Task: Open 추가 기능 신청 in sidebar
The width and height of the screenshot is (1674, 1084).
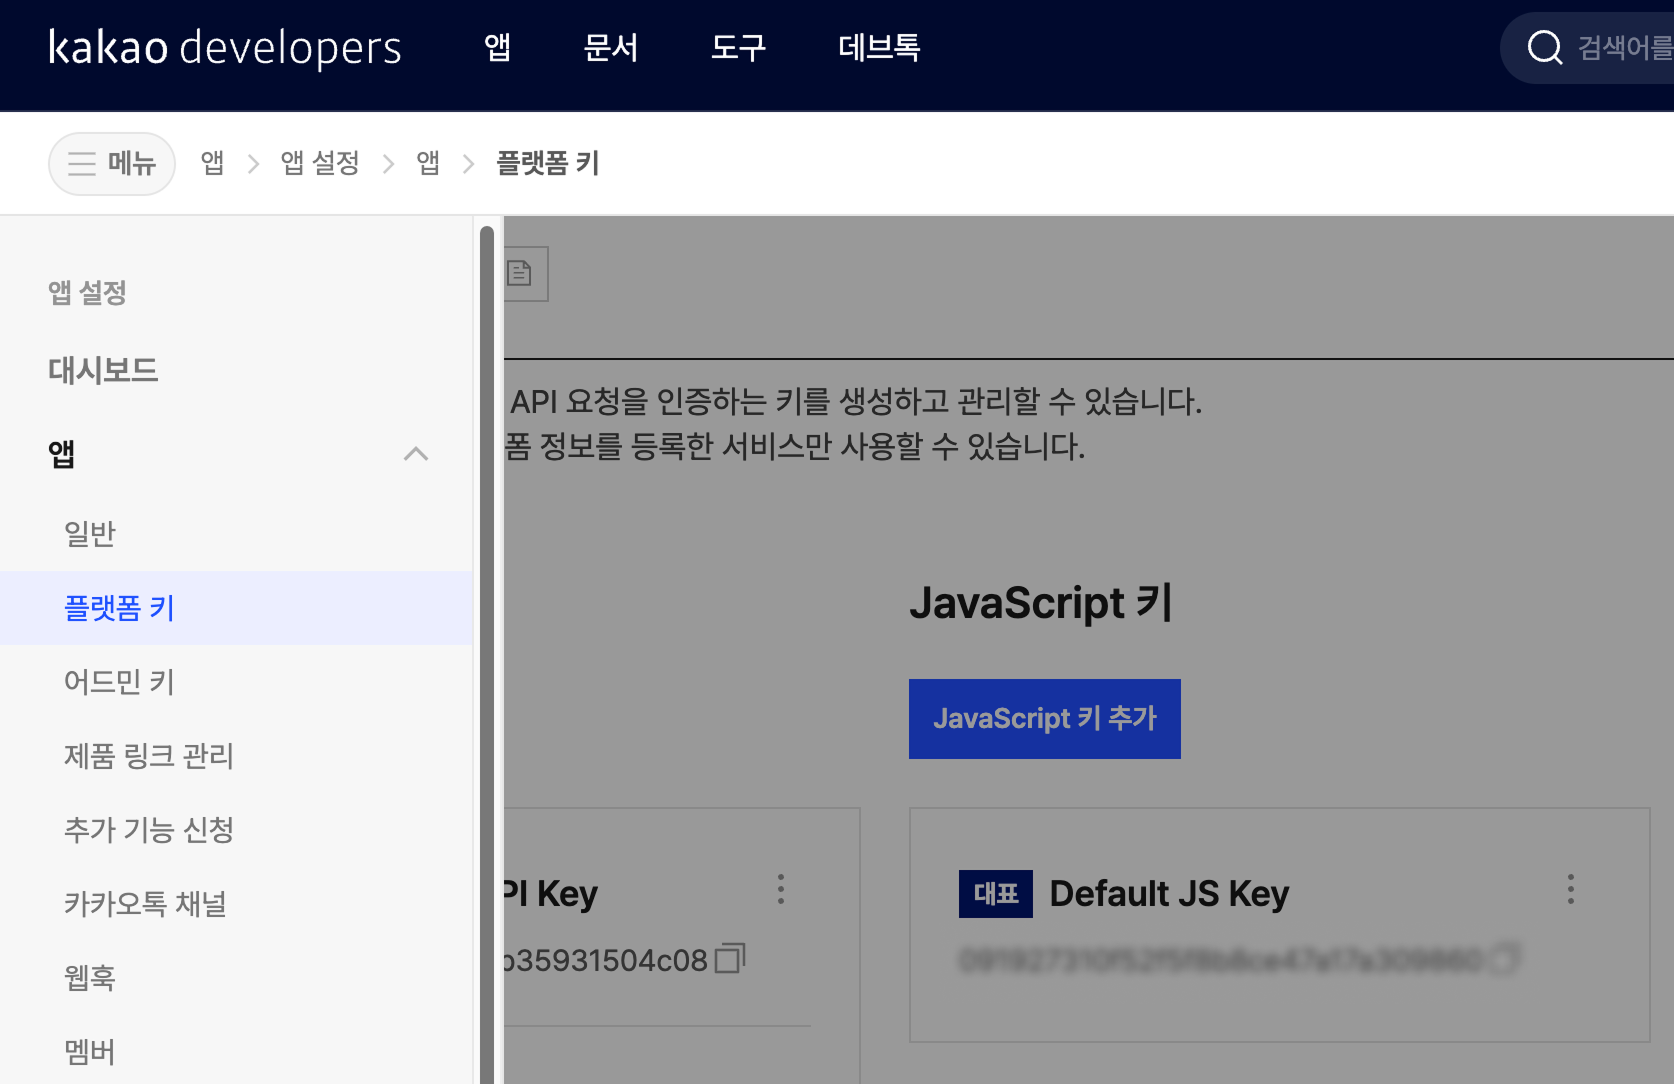Action: pos(148,830)
